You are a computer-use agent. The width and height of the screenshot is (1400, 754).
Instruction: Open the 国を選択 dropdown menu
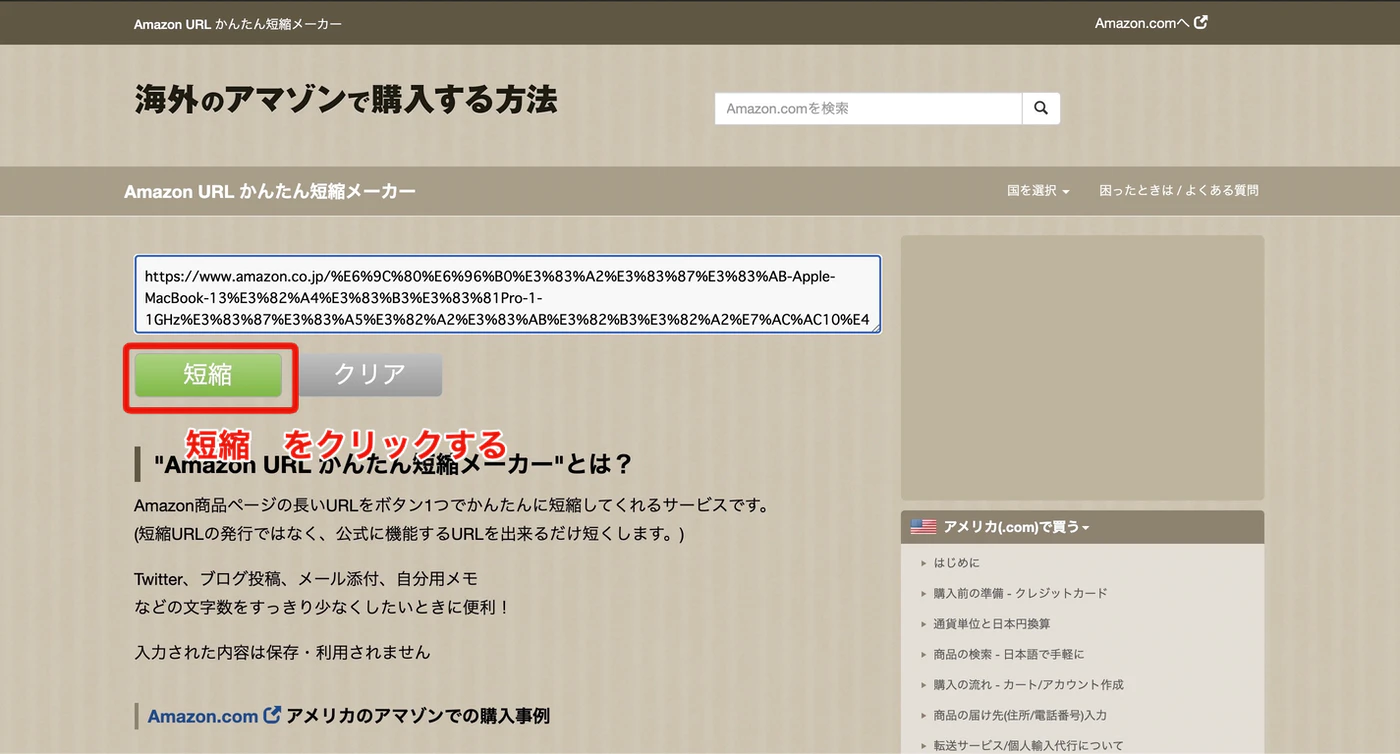tap(1038, 190)
